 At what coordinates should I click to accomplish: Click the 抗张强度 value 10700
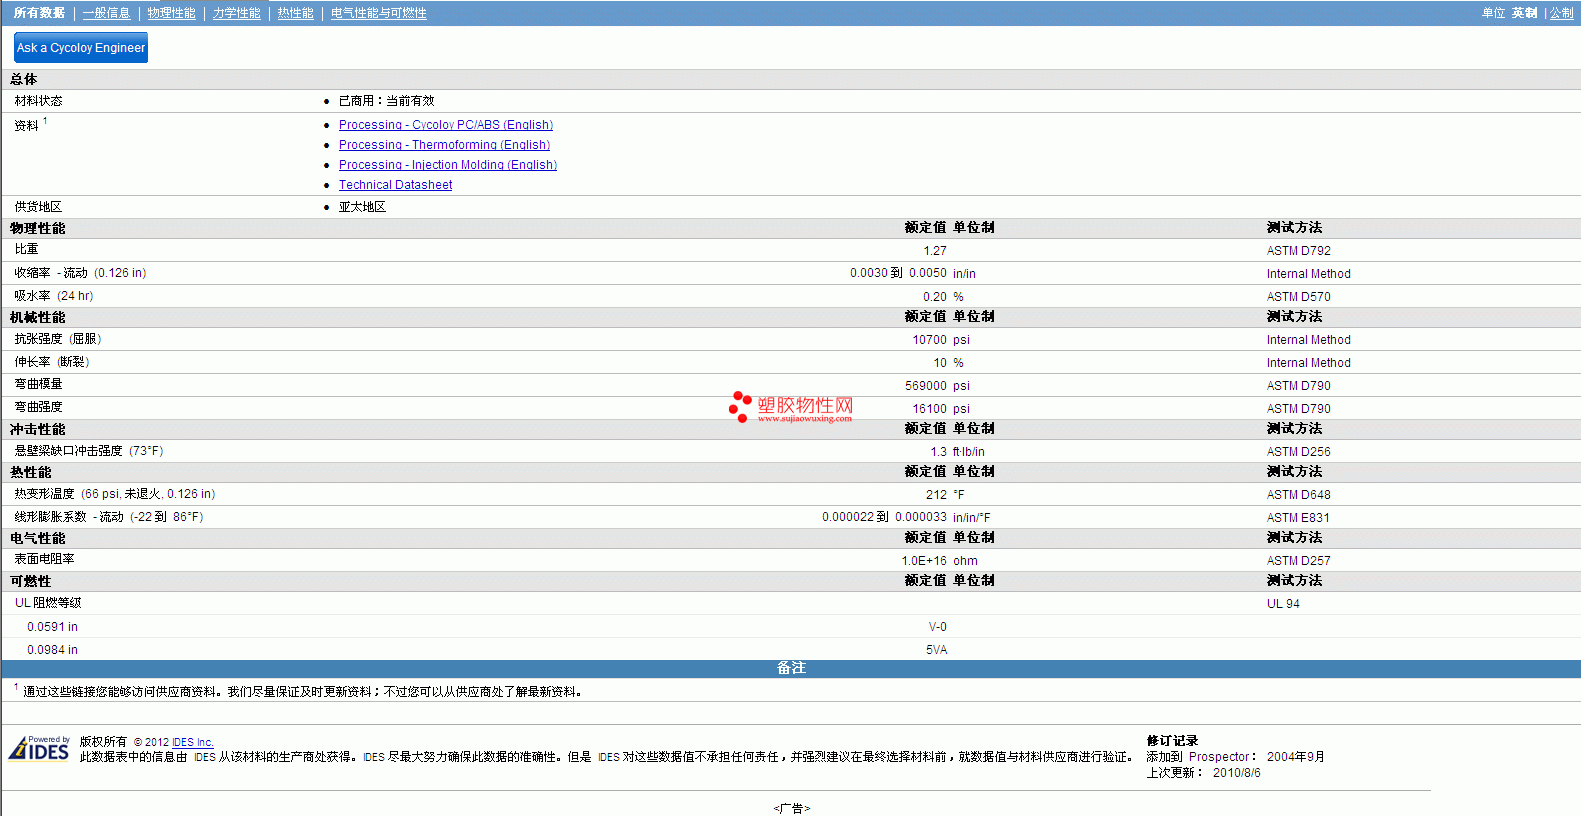coord(929,340)
